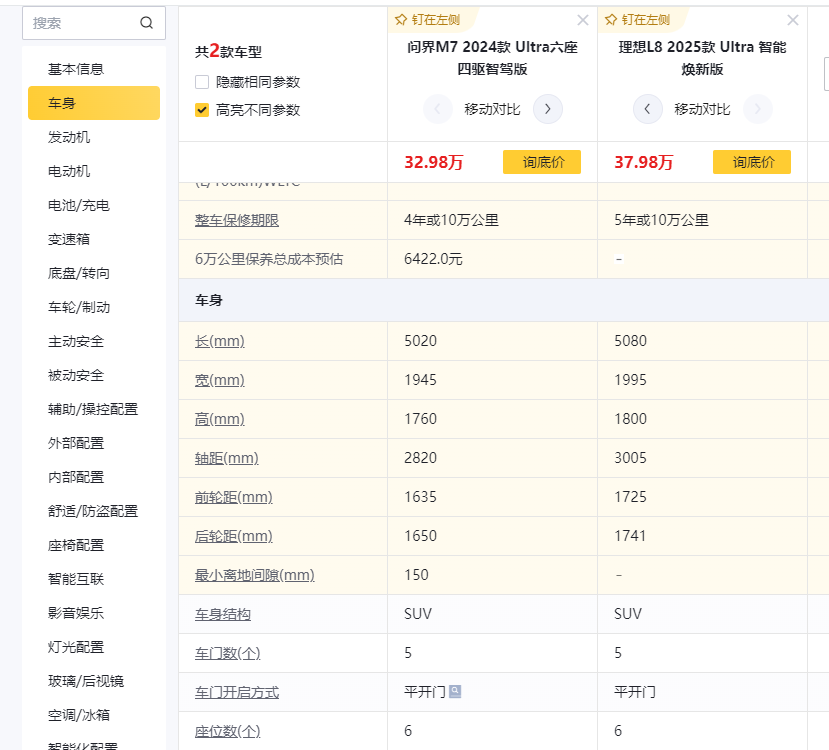829x750 pixels.
Task: Select 智能互联 in sidebar
Action: [x=76, y=579]
